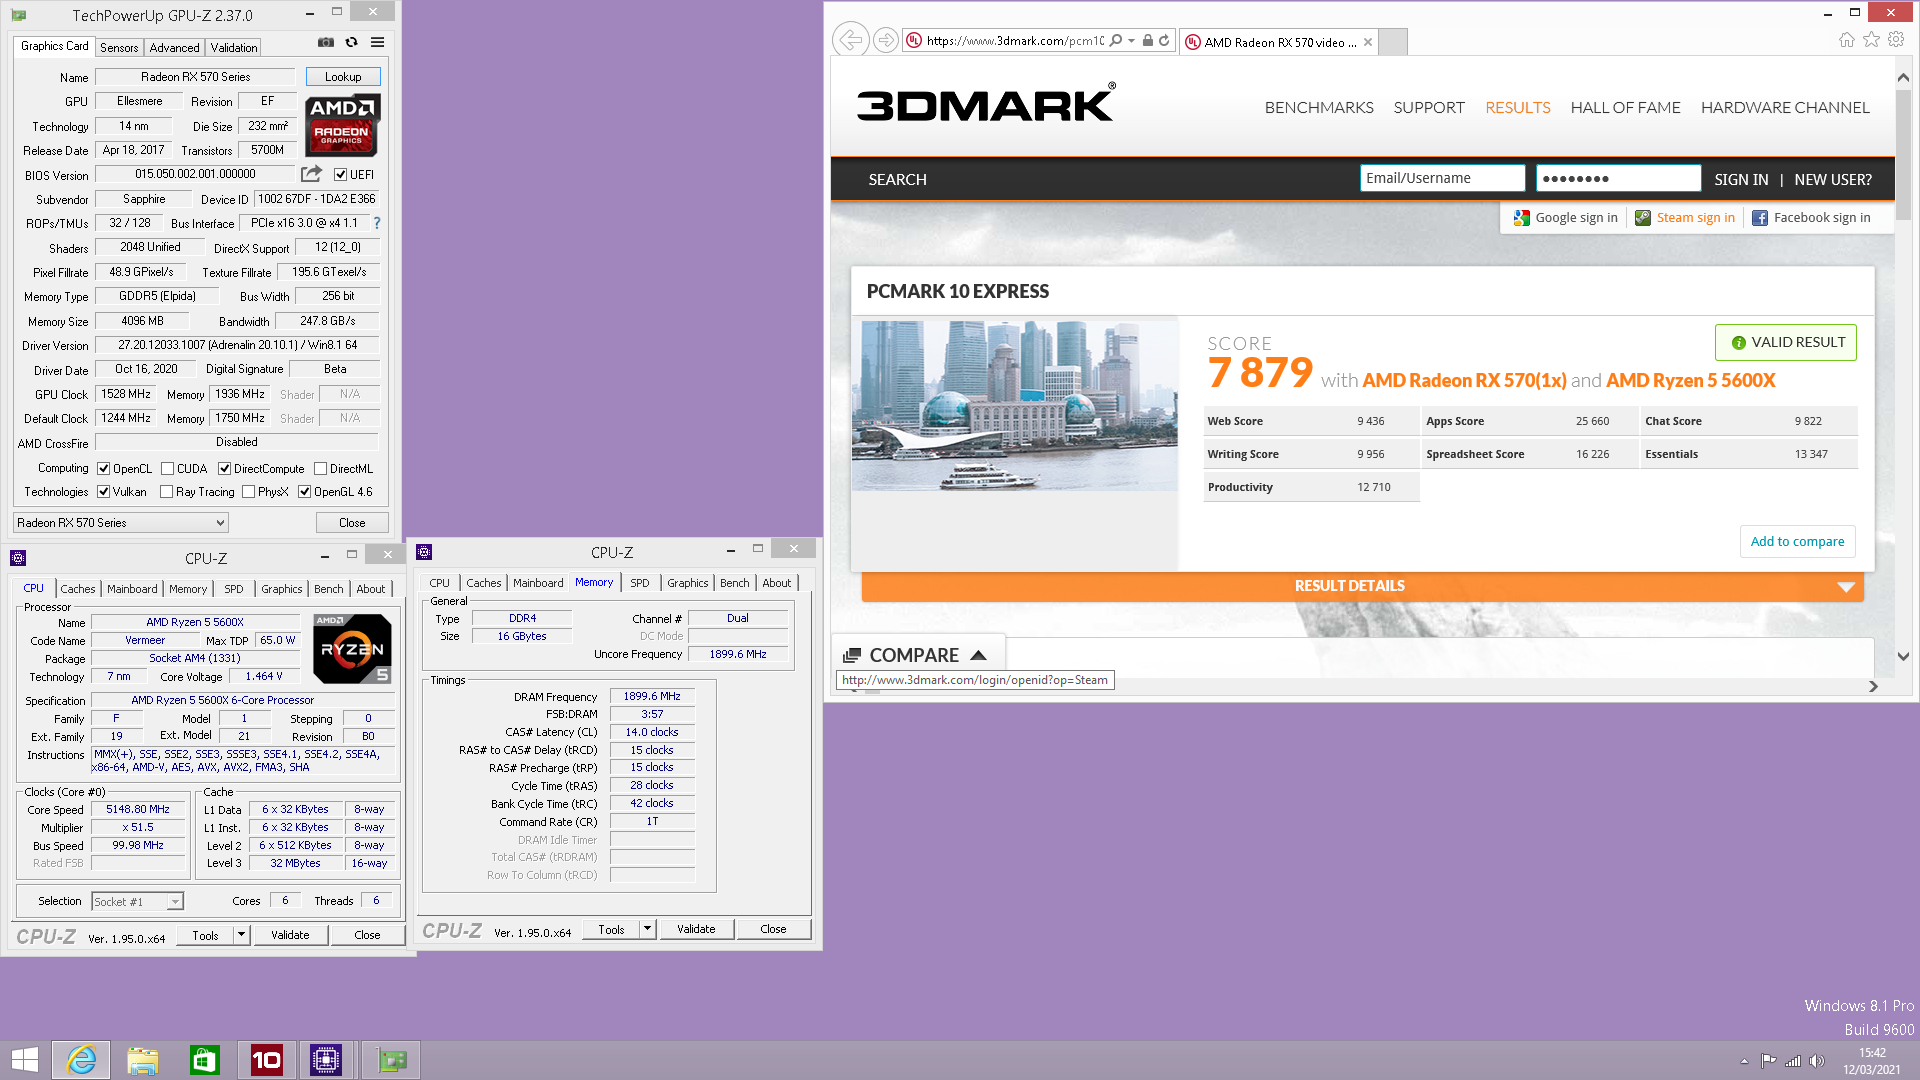
Task: Open Tools dropdown arrow in left CPU-Z window
Action: tap(241, 935)
